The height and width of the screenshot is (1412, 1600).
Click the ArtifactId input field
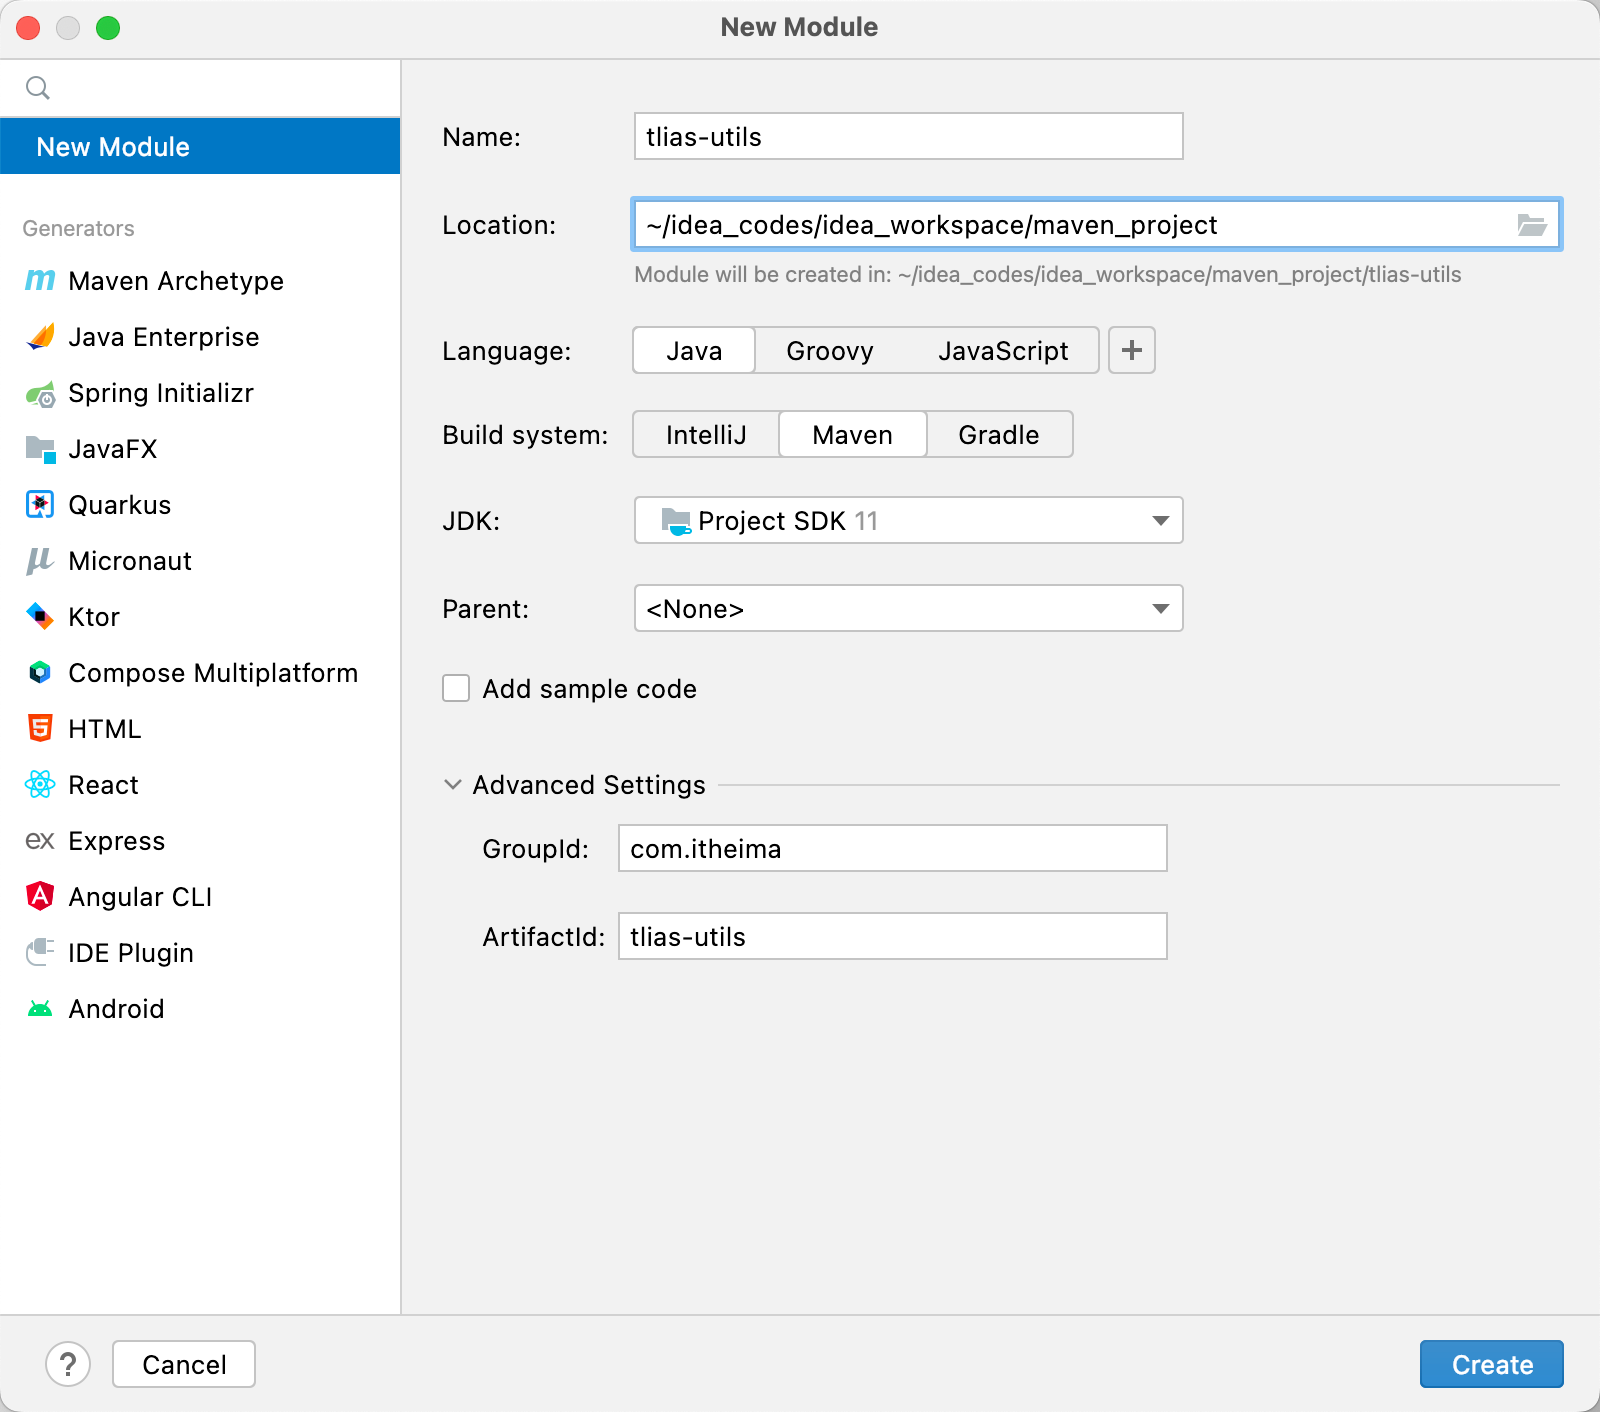tap(892, 936)
